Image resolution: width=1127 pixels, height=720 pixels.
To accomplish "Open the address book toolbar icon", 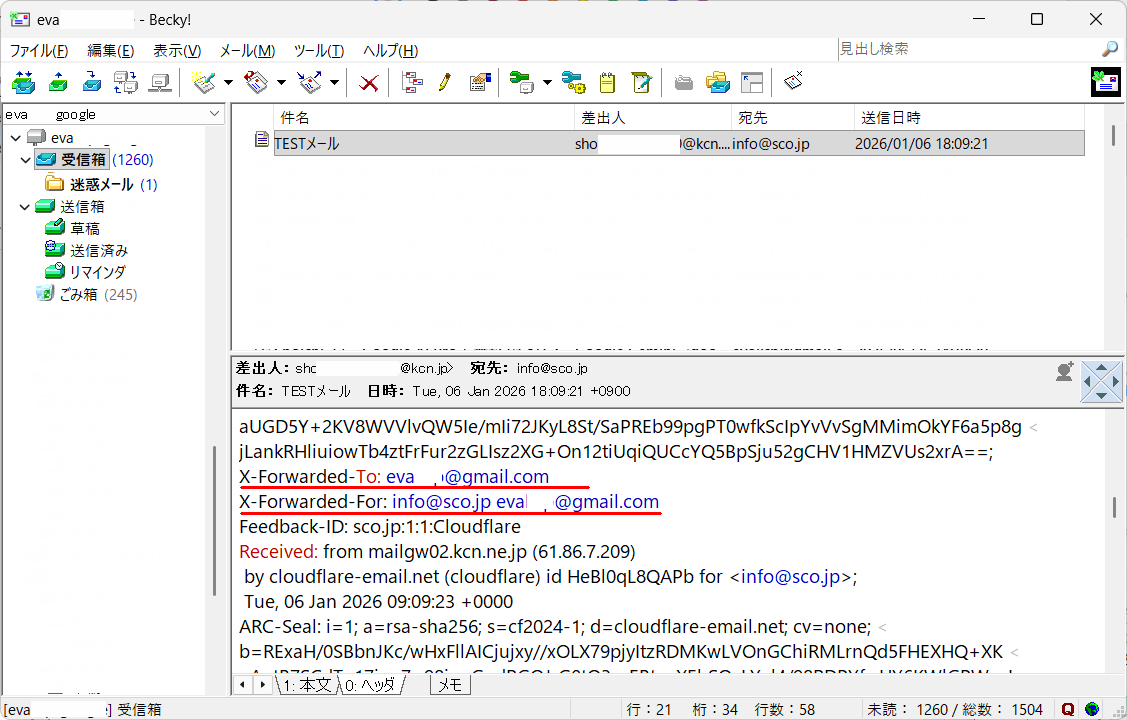I will click(x=479, y=82).
